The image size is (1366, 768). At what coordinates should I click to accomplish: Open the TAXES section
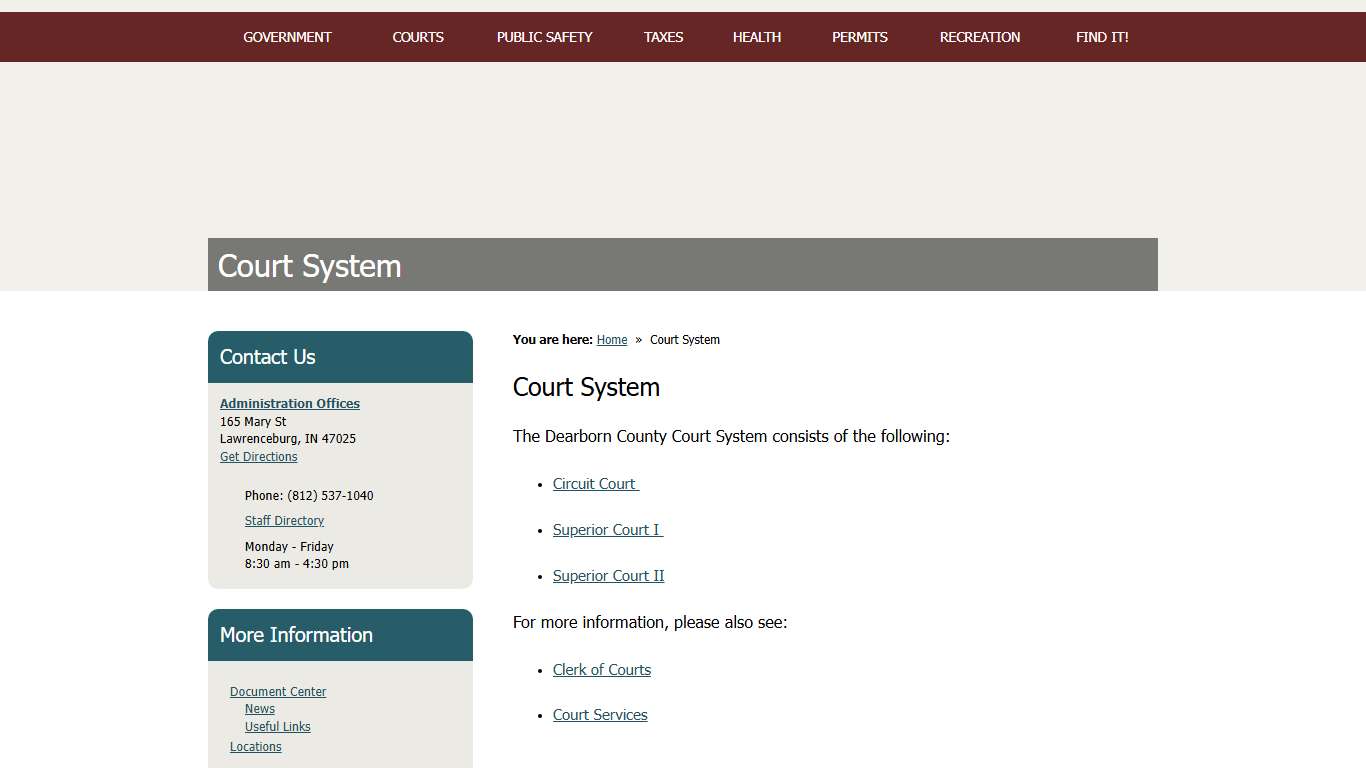click(663, 37)
